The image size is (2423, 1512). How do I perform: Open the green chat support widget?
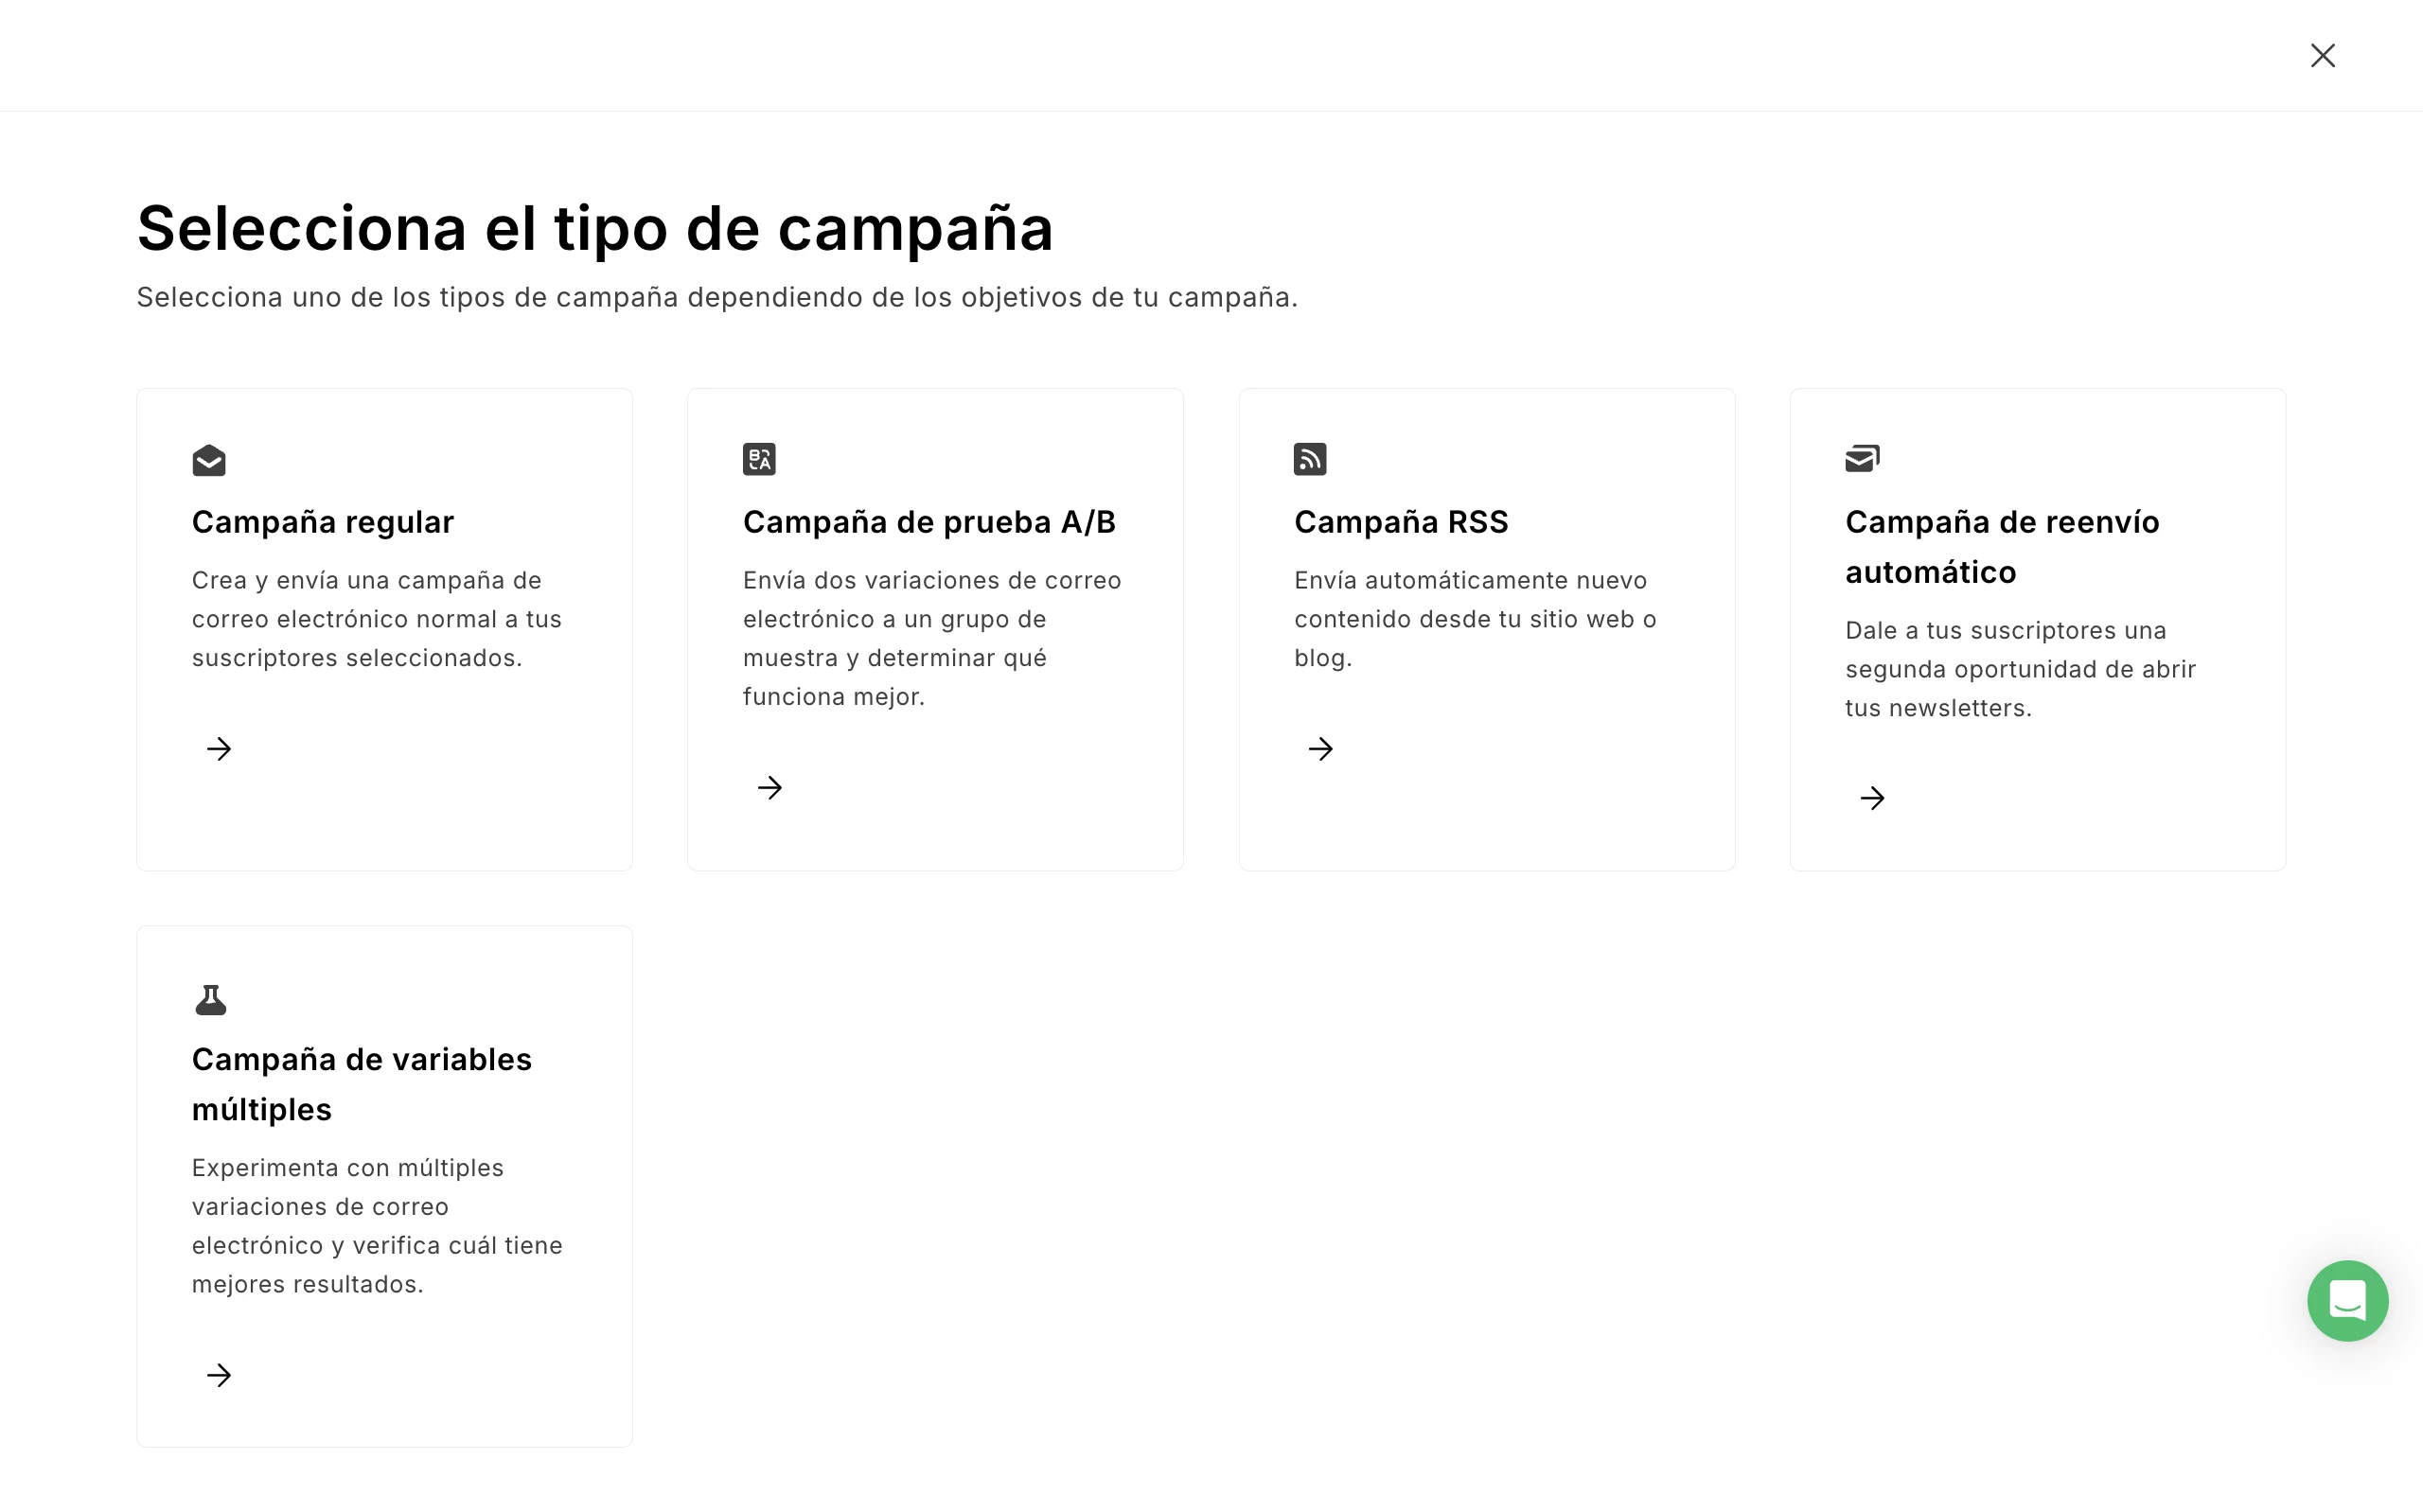[2347, 1300]
